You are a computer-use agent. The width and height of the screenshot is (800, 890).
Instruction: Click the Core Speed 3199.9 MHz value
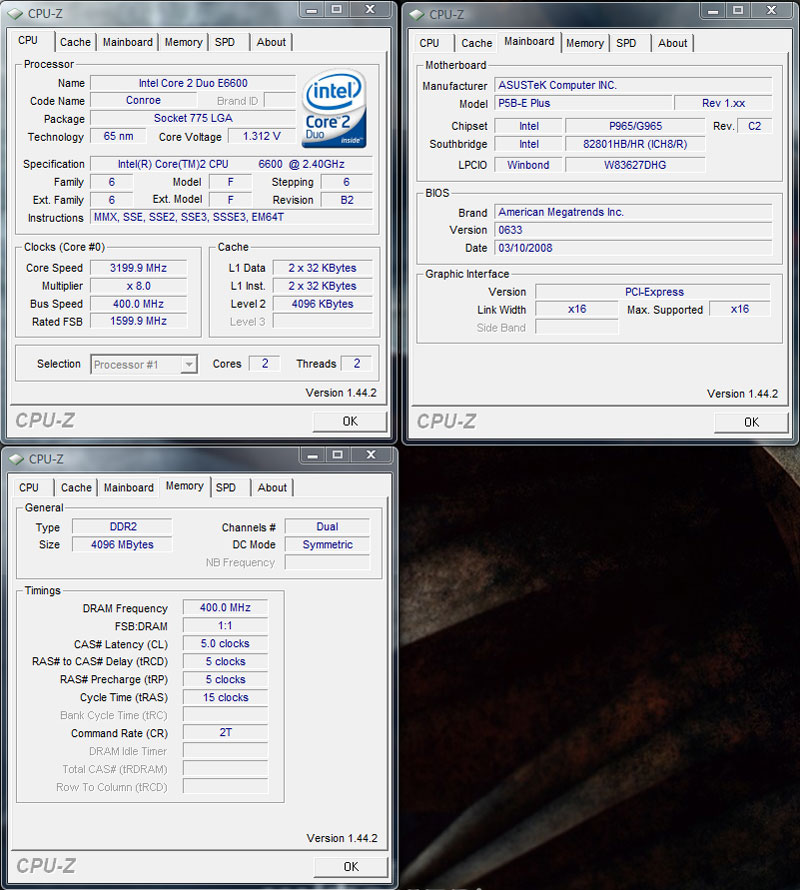tap(138, 268)
